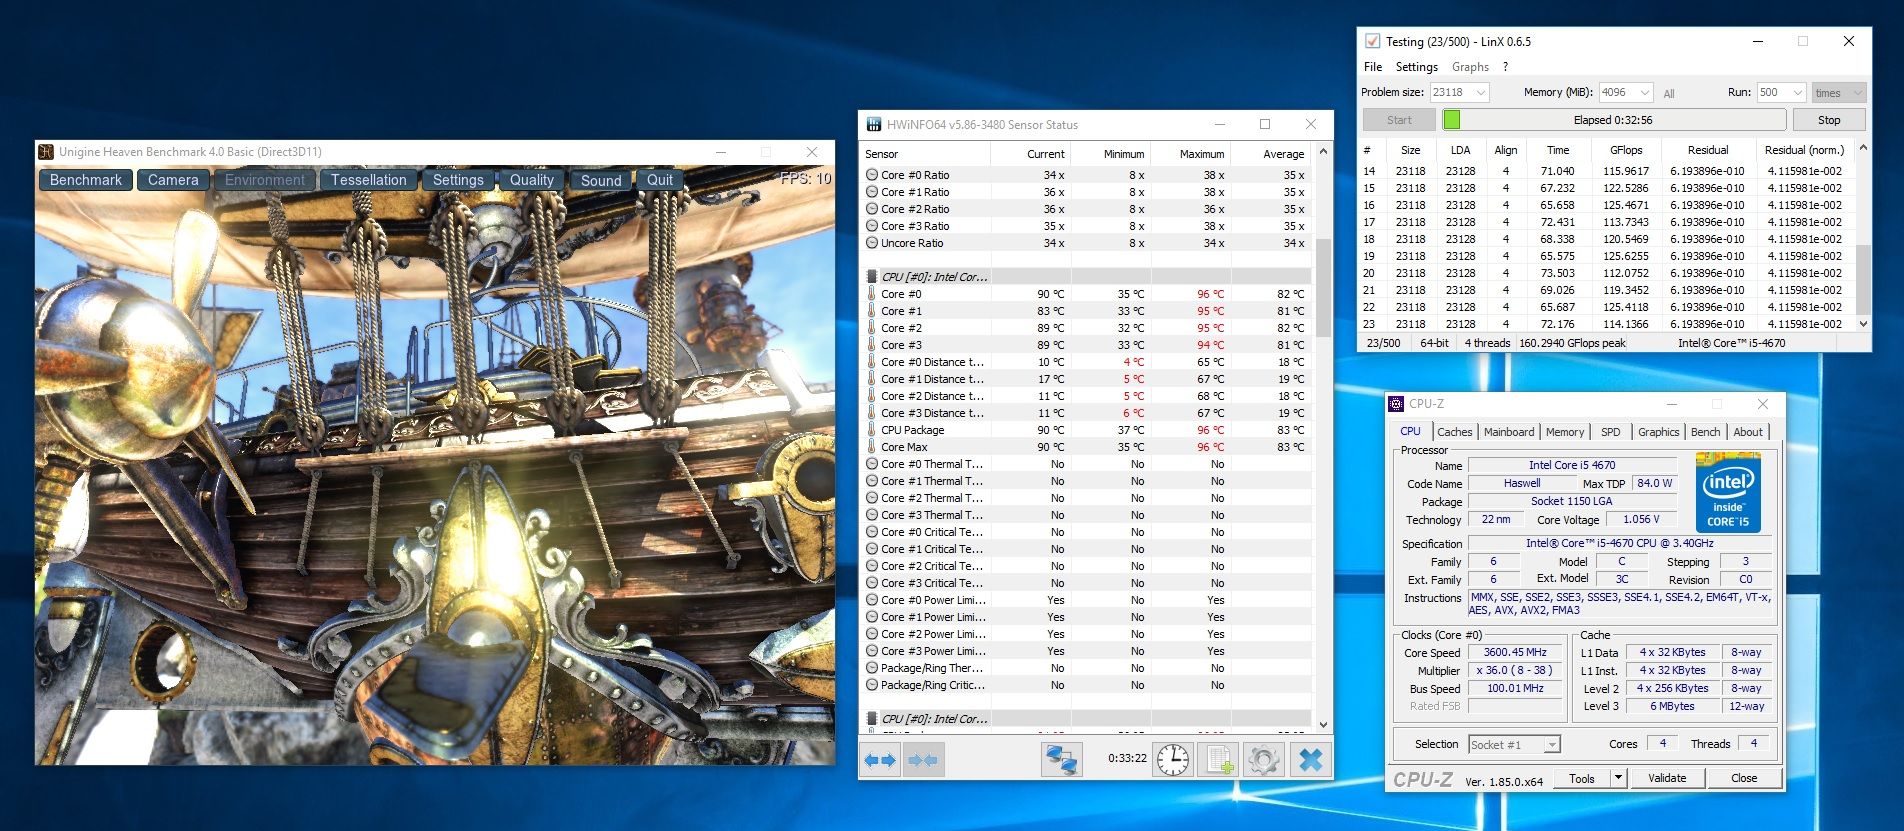The width and height of the screenshot is (1904, 831).
Task: Click HWiNFO blue X close sensors icon
Action: coord(1310,761)
